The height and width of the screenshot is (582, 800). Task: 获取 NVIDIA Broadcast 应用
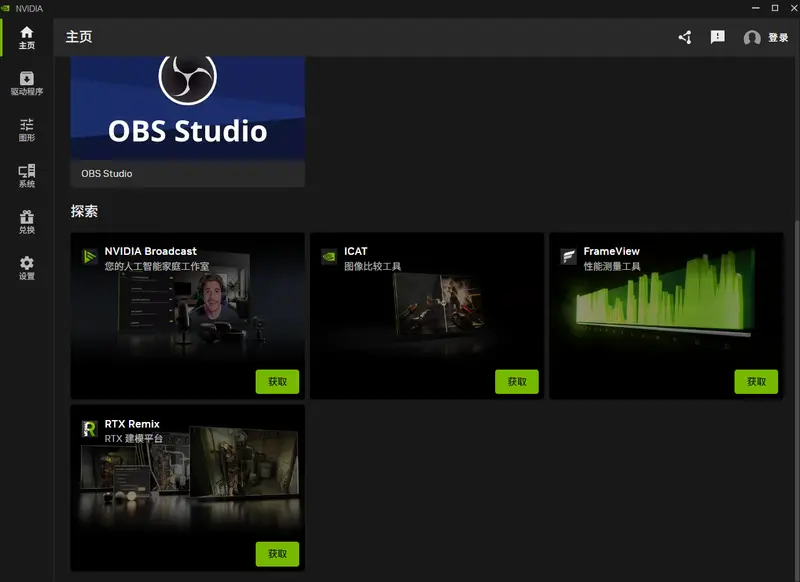pyautogui.click(x=277, y=381)
